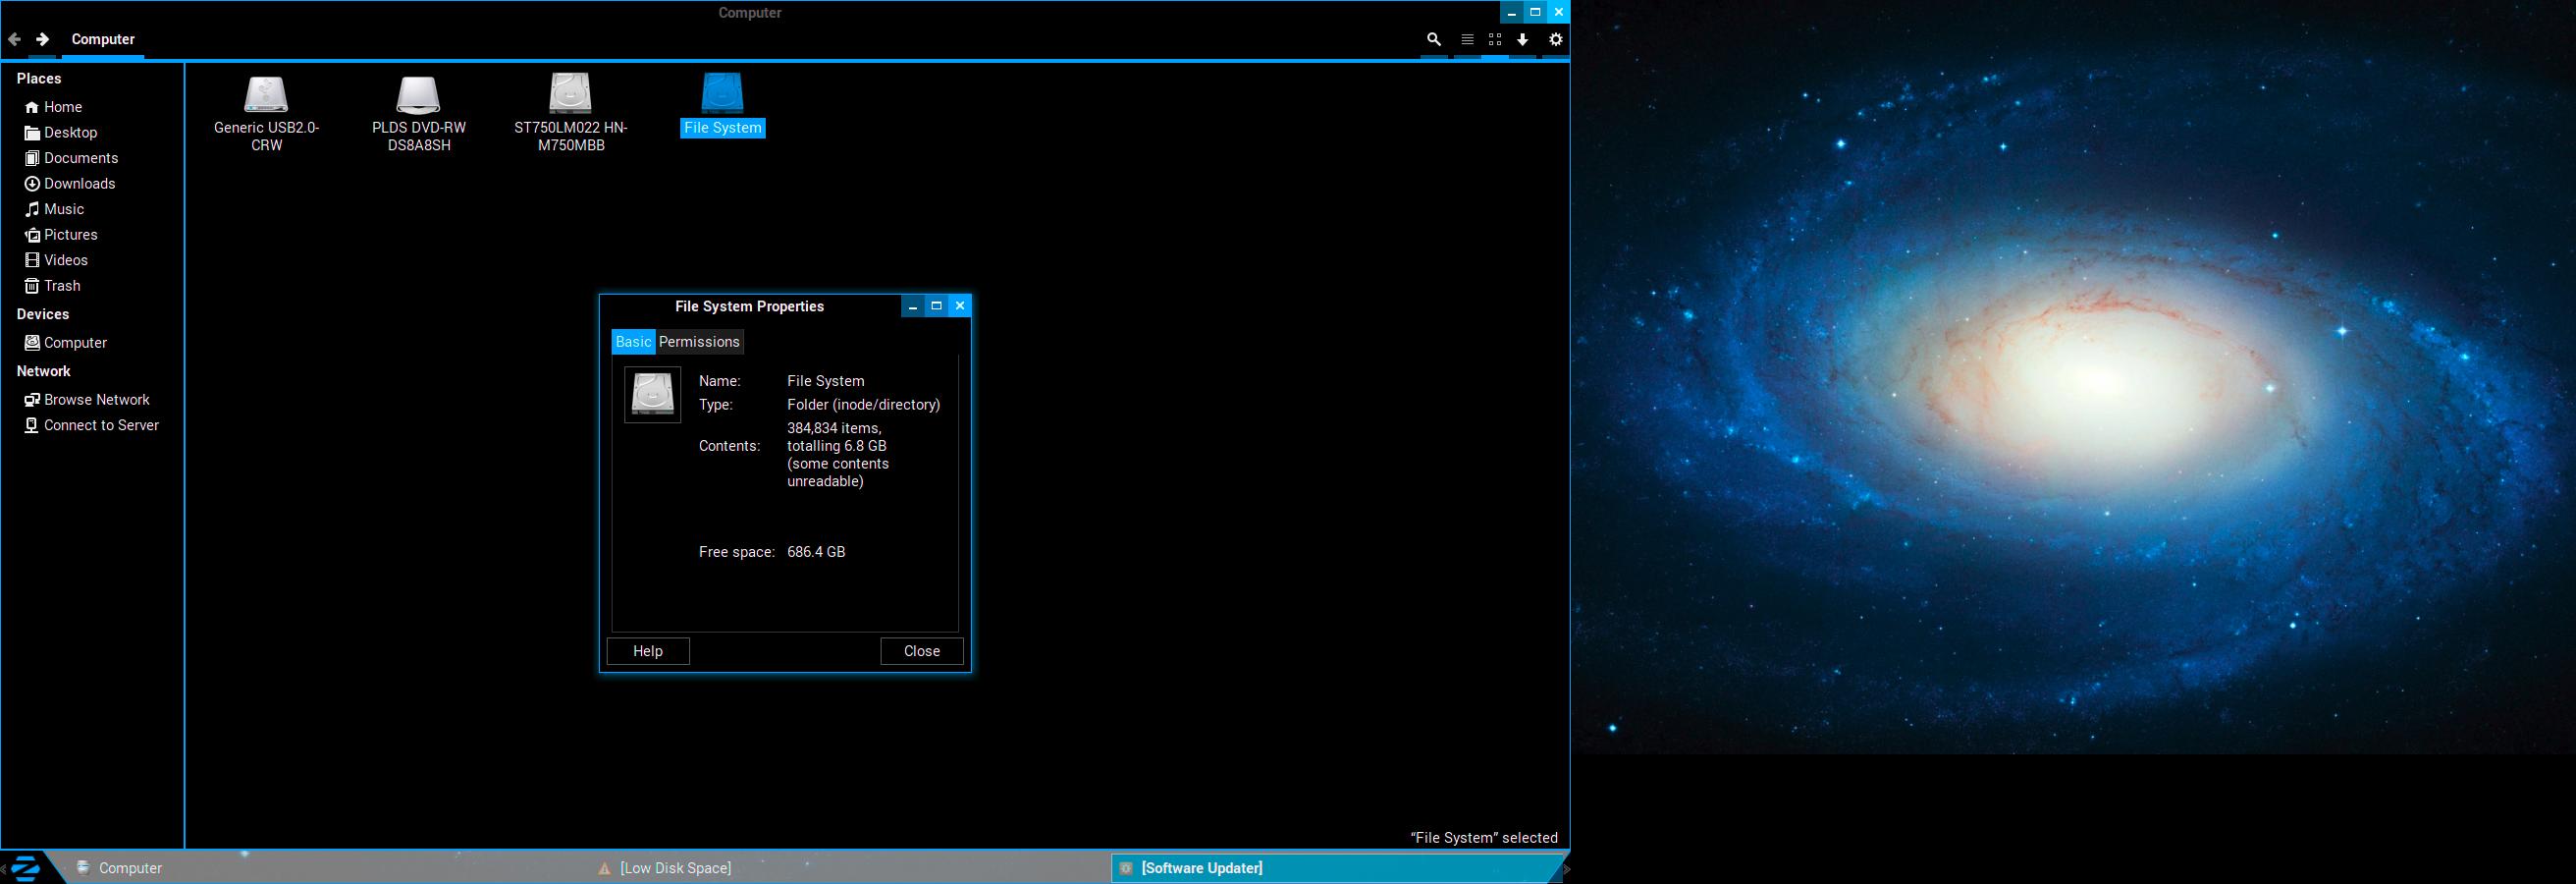
Task: Open view options down-arrow menu
Action: coord(1522,40)
